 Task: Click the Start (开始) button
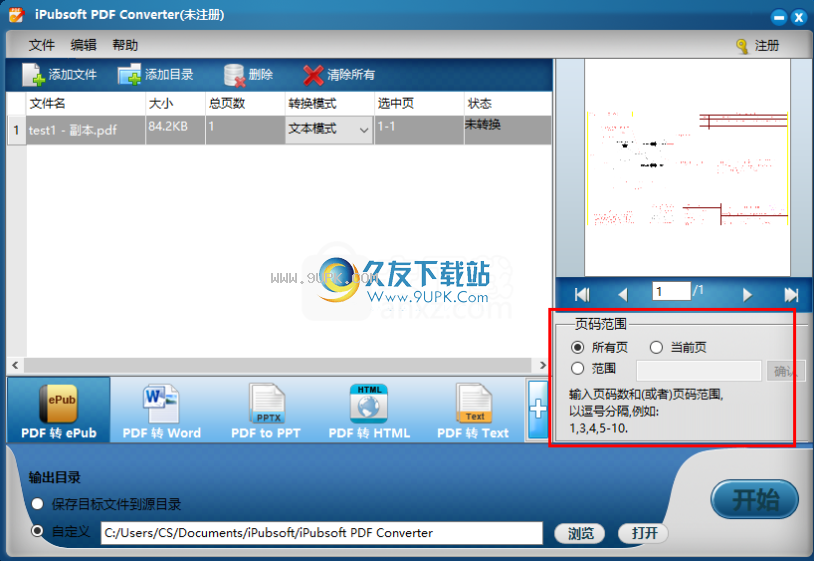click(x=754, y=499)
